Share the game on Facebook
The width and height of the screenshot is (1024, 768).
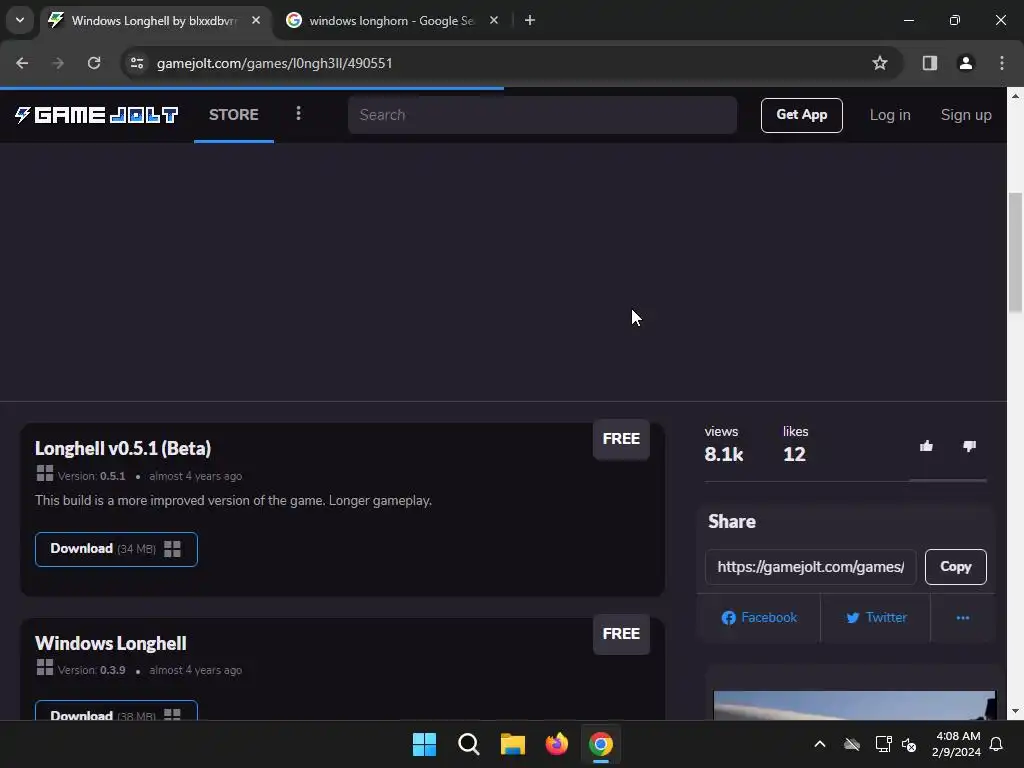[x=759, y=617]
